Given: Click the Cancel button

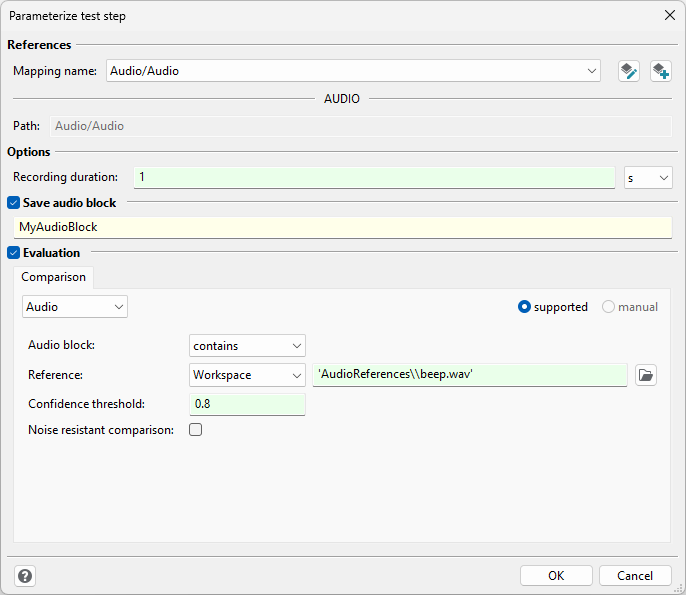Looking at the screenshot, I should [635, 575].
